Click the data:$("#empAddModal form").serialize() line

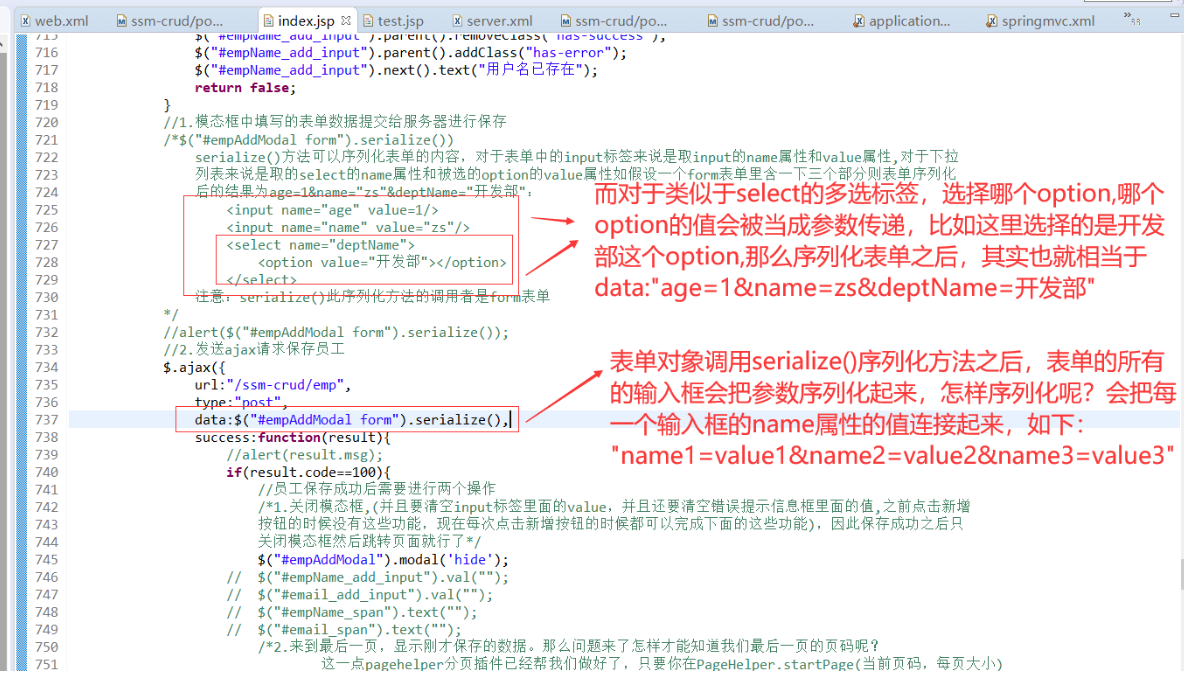[x=353, y=420]
